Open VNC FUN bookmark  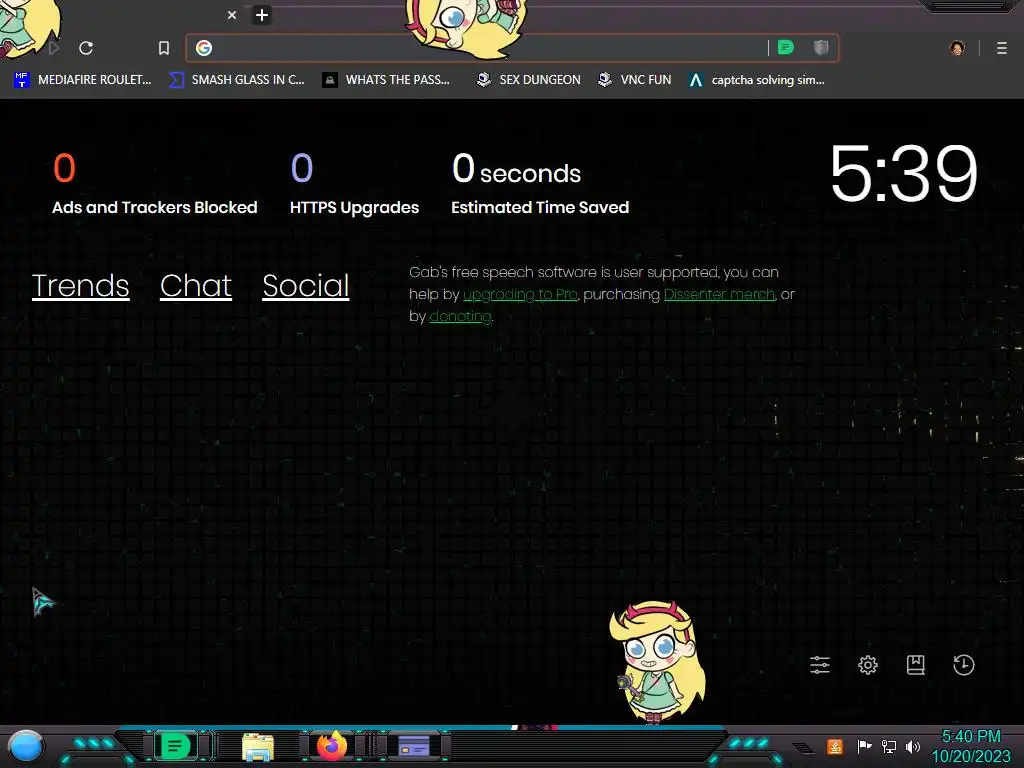(635, 80)
